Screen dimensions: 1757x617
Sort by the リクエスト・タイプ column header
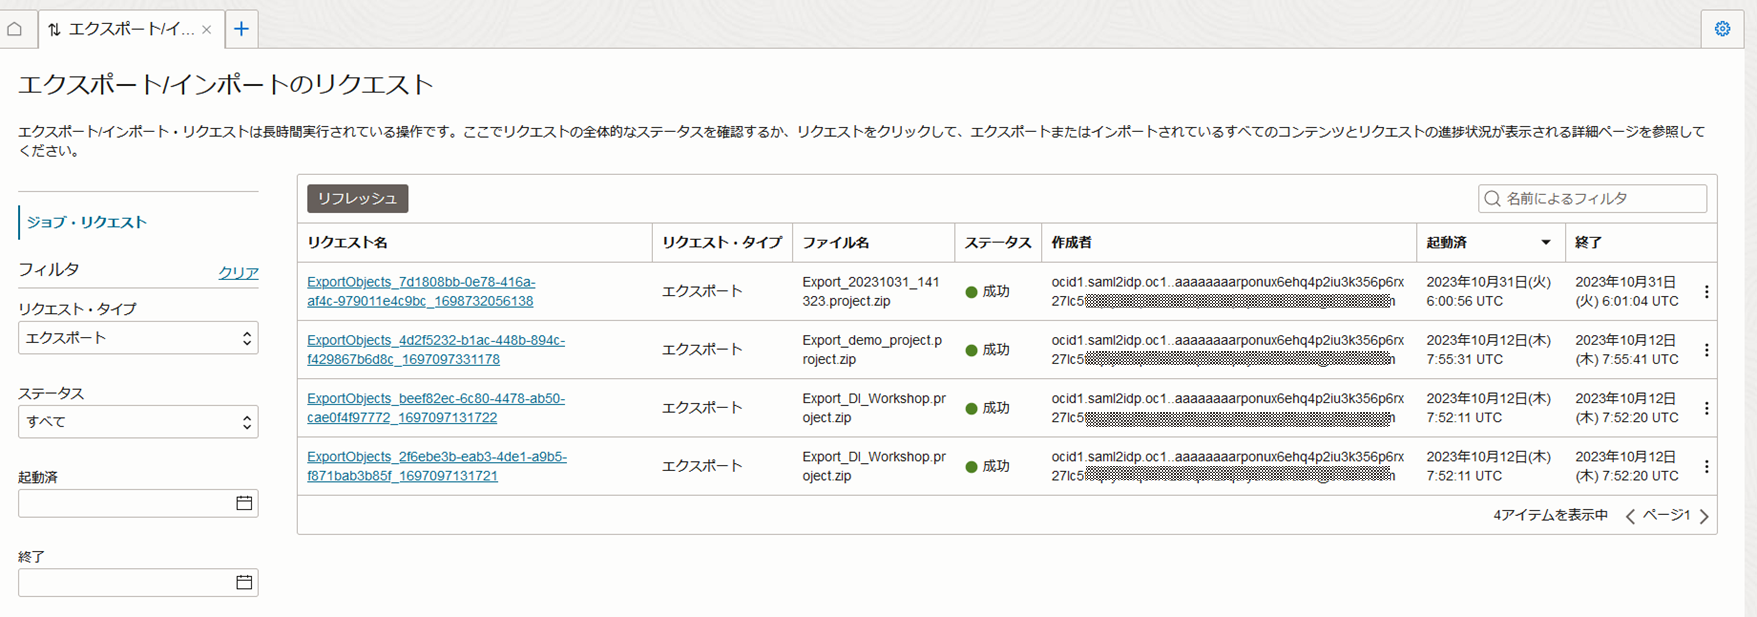tap(722, 242)
